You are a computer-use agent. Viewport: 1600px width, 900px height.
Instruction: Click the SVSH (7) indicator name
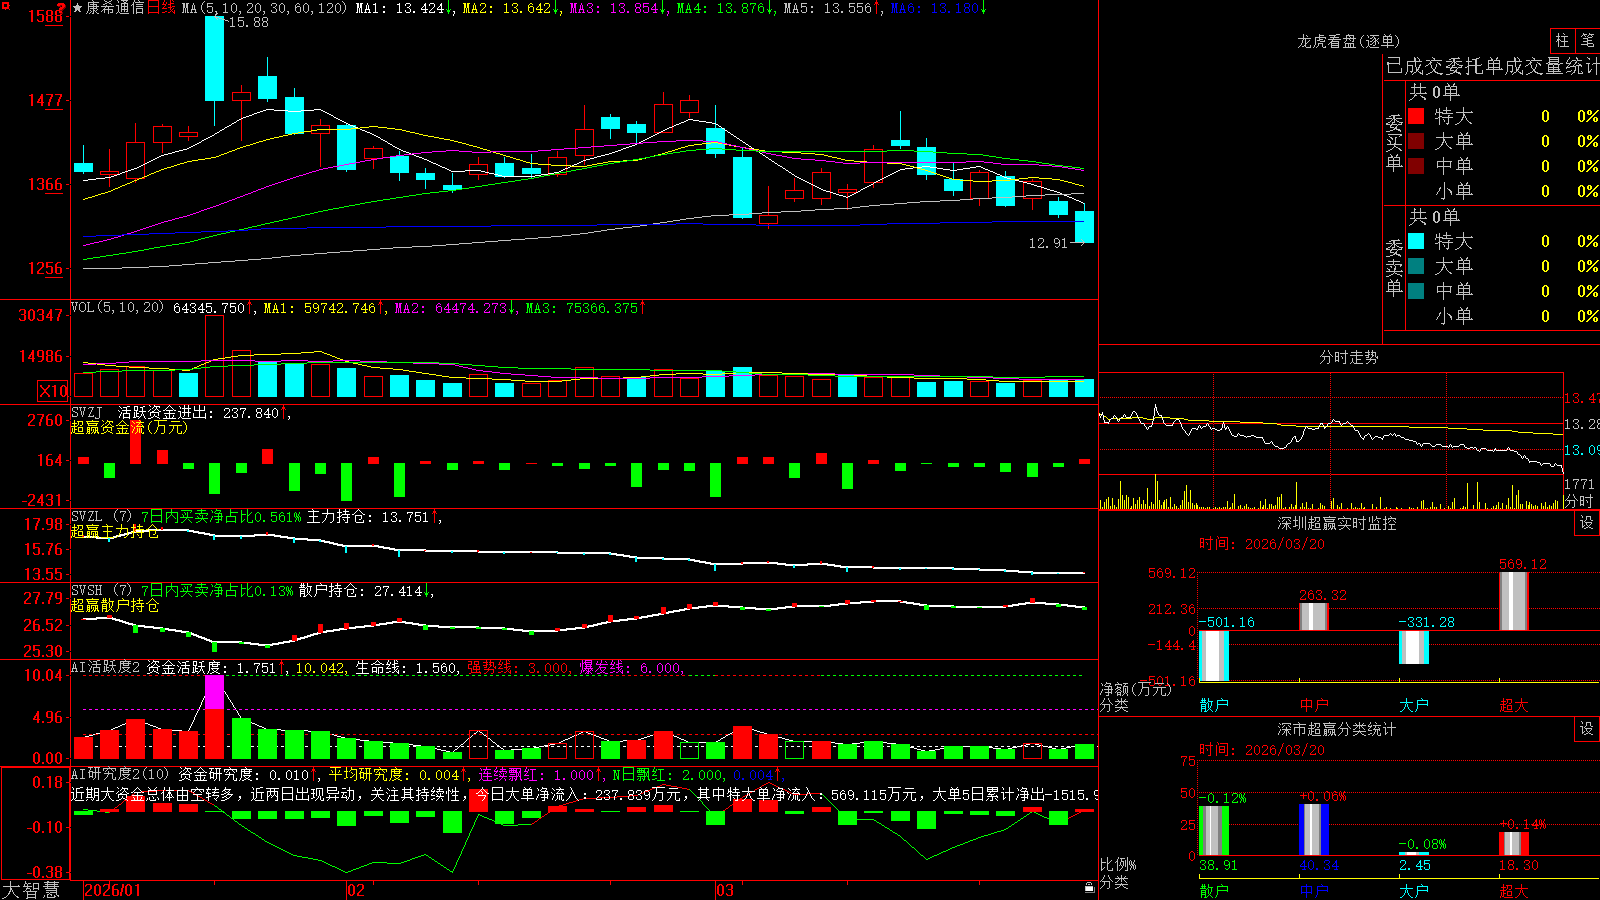point(102,591)
